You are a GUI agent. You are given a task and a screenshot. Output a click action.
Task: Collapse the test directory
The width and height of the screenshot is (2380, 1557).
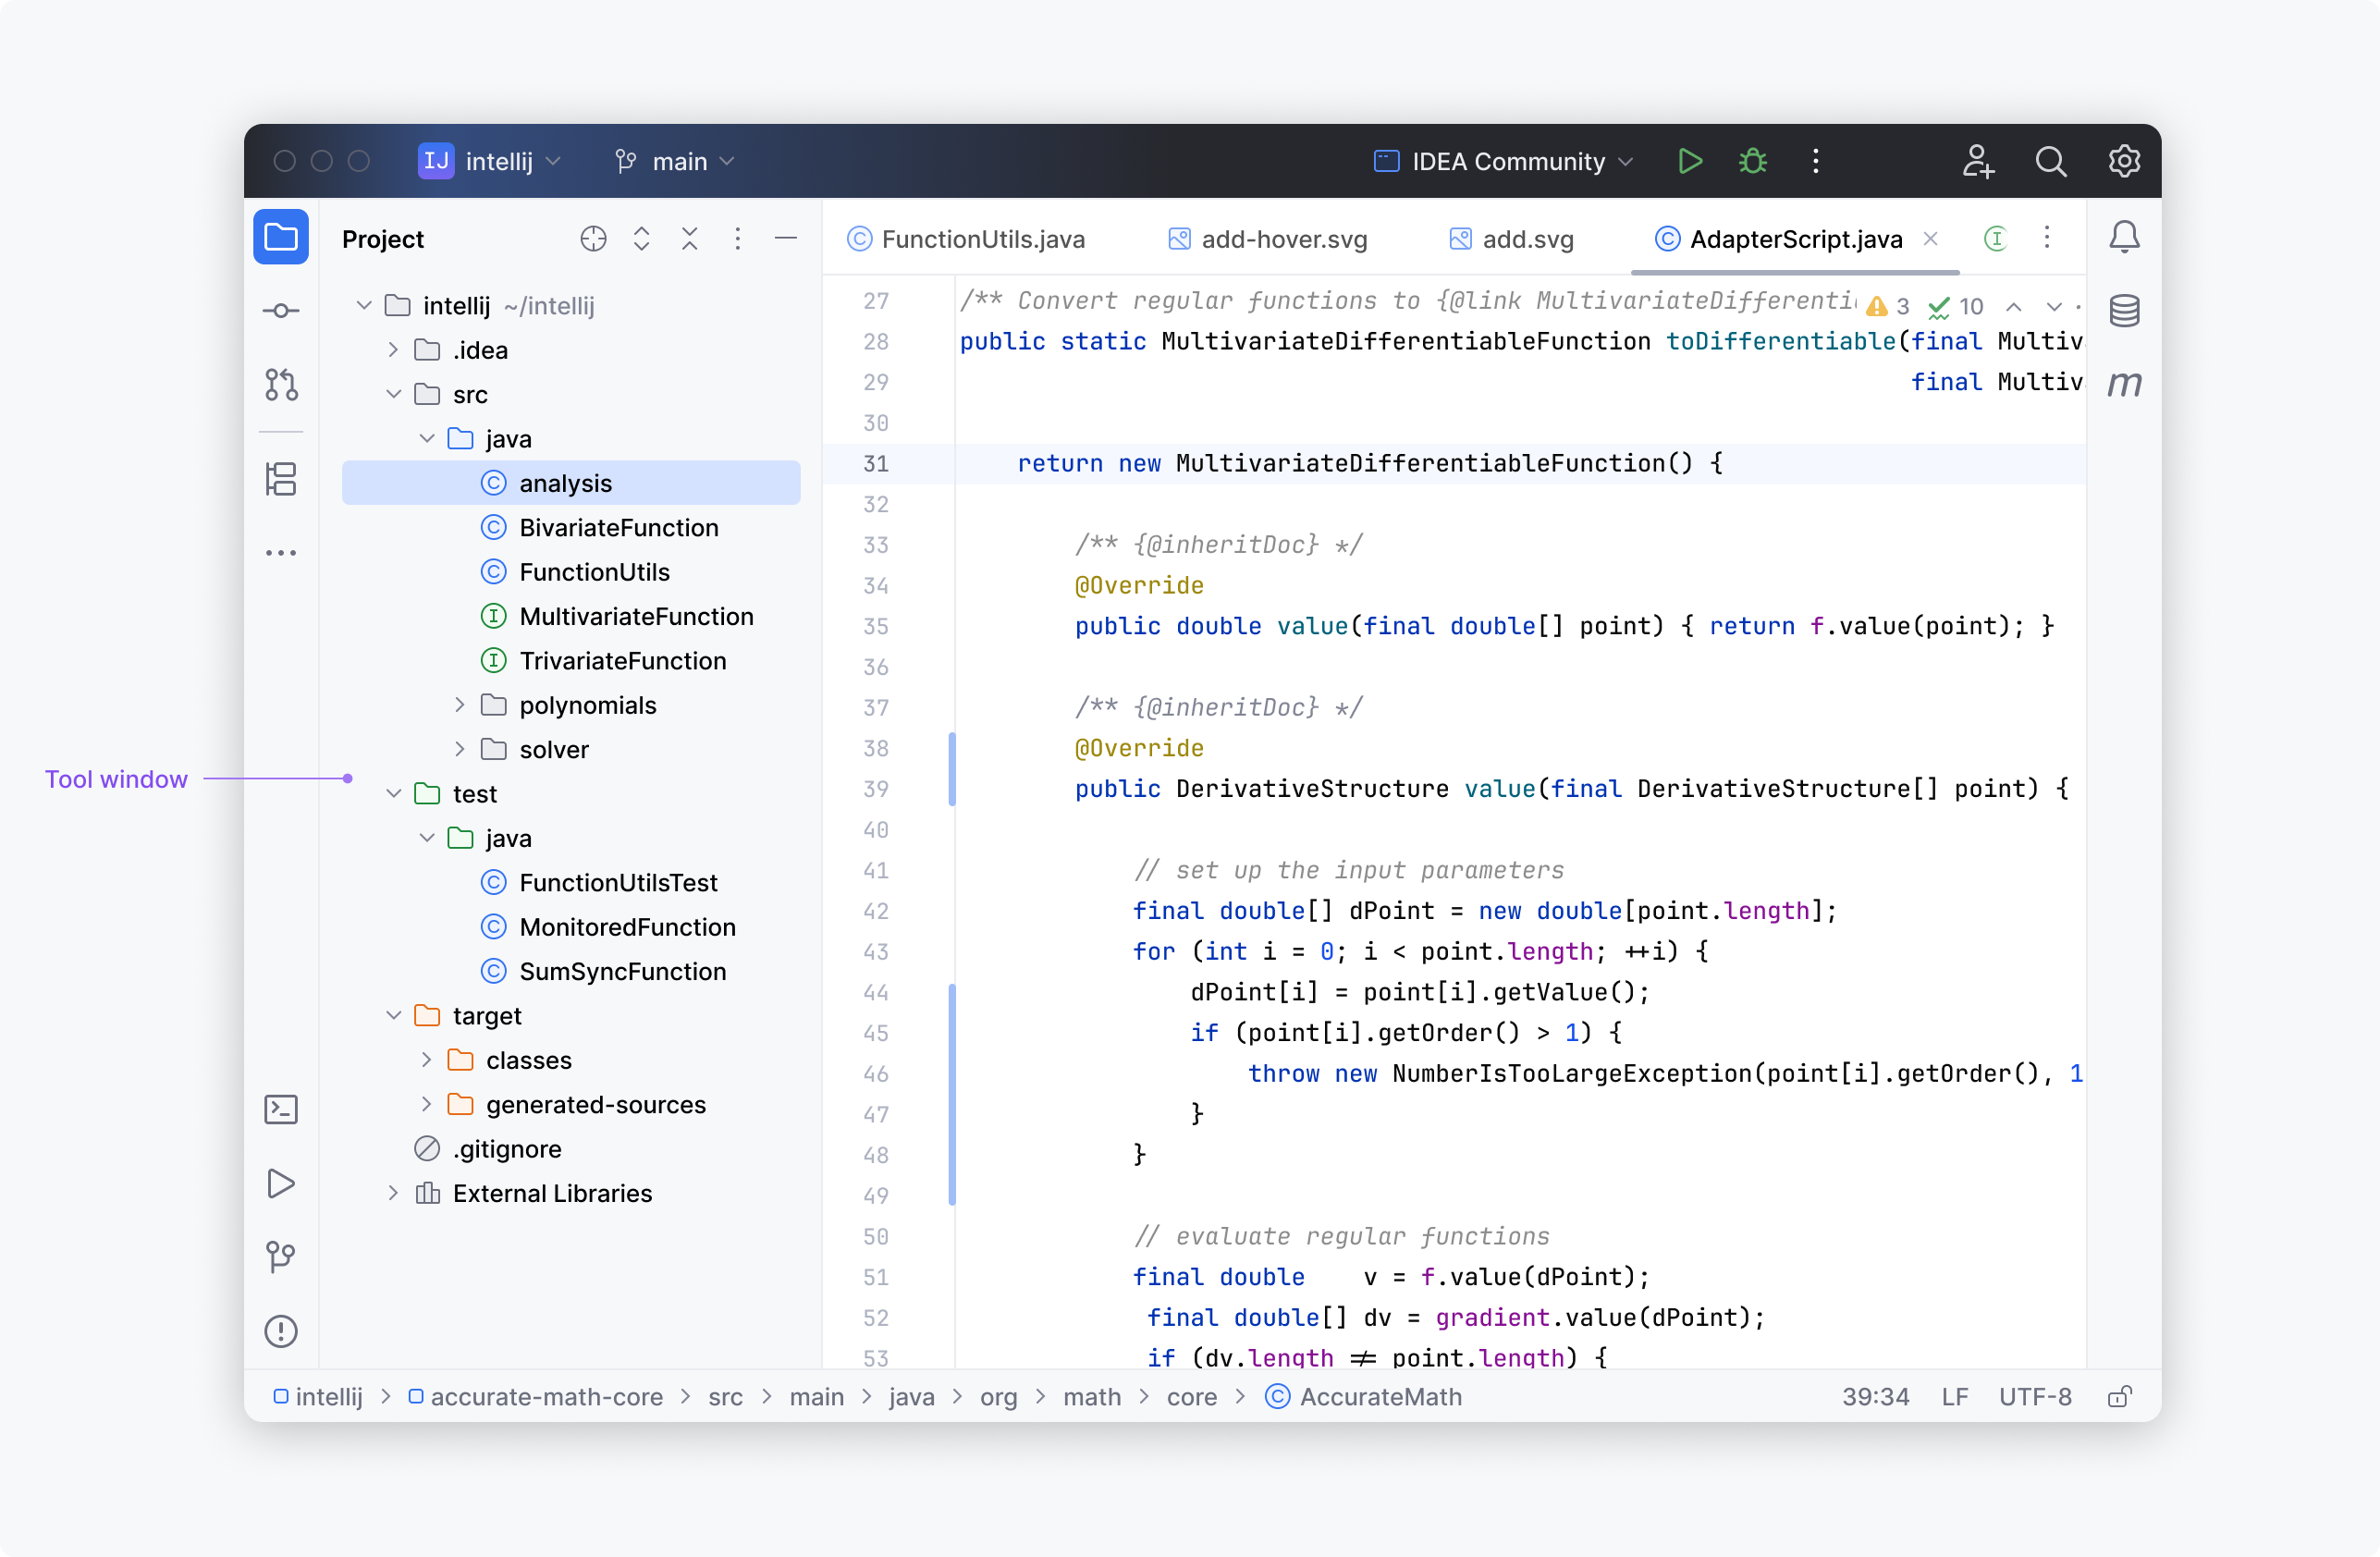tap(392, 793)
